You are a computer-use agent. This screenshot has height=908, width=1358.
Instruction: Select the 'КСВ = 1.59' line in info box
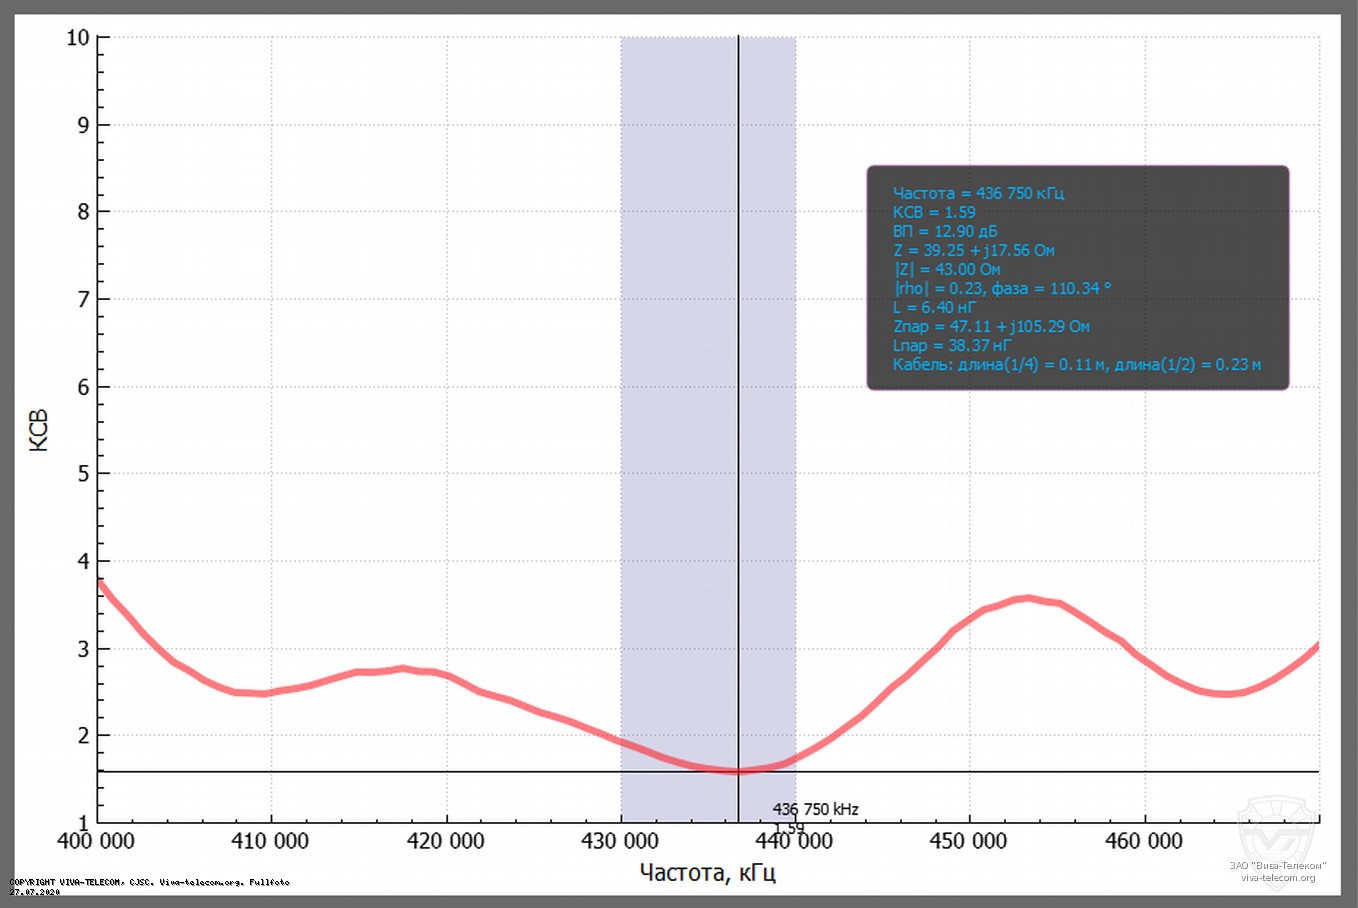934,212
